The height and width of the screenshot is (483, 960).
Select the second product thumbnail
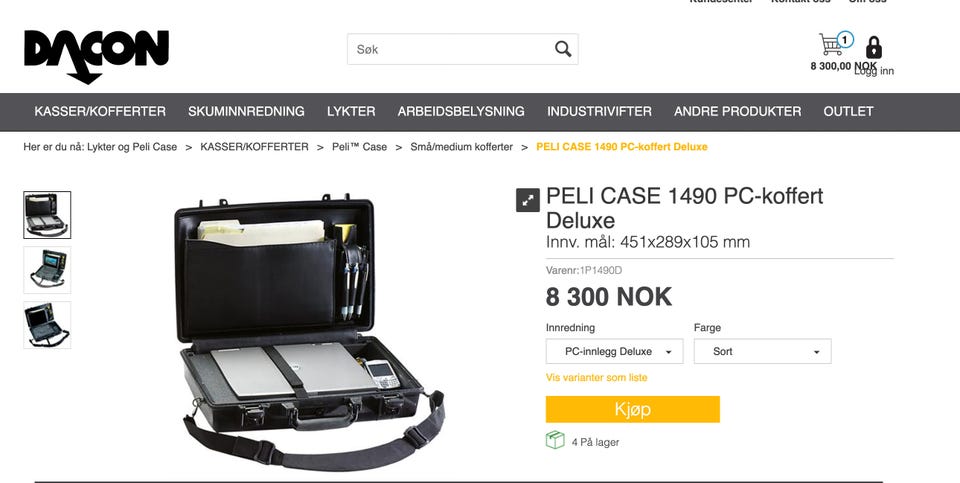pyautogui.click(x=47, y=270)
